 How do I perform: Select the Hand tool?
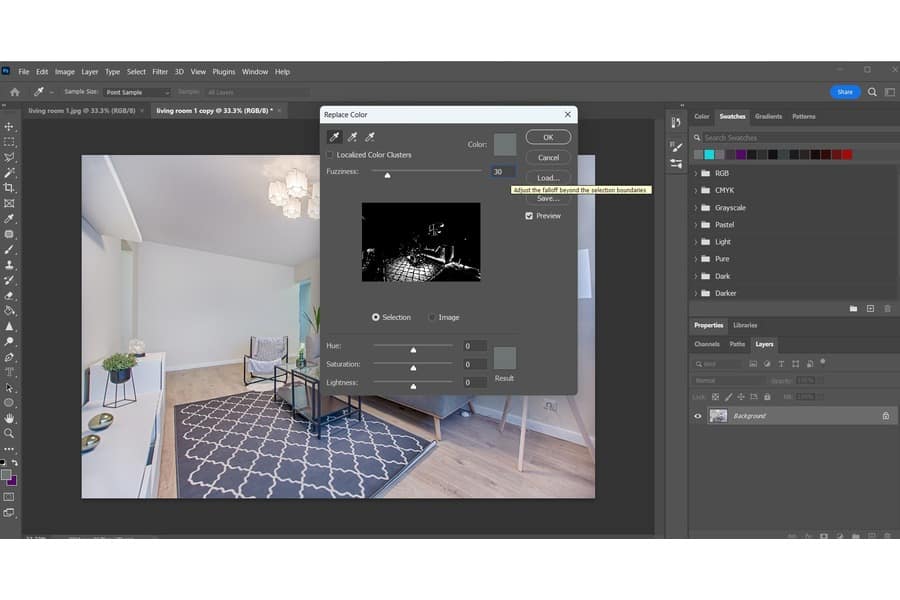click(x=9, y=418)
